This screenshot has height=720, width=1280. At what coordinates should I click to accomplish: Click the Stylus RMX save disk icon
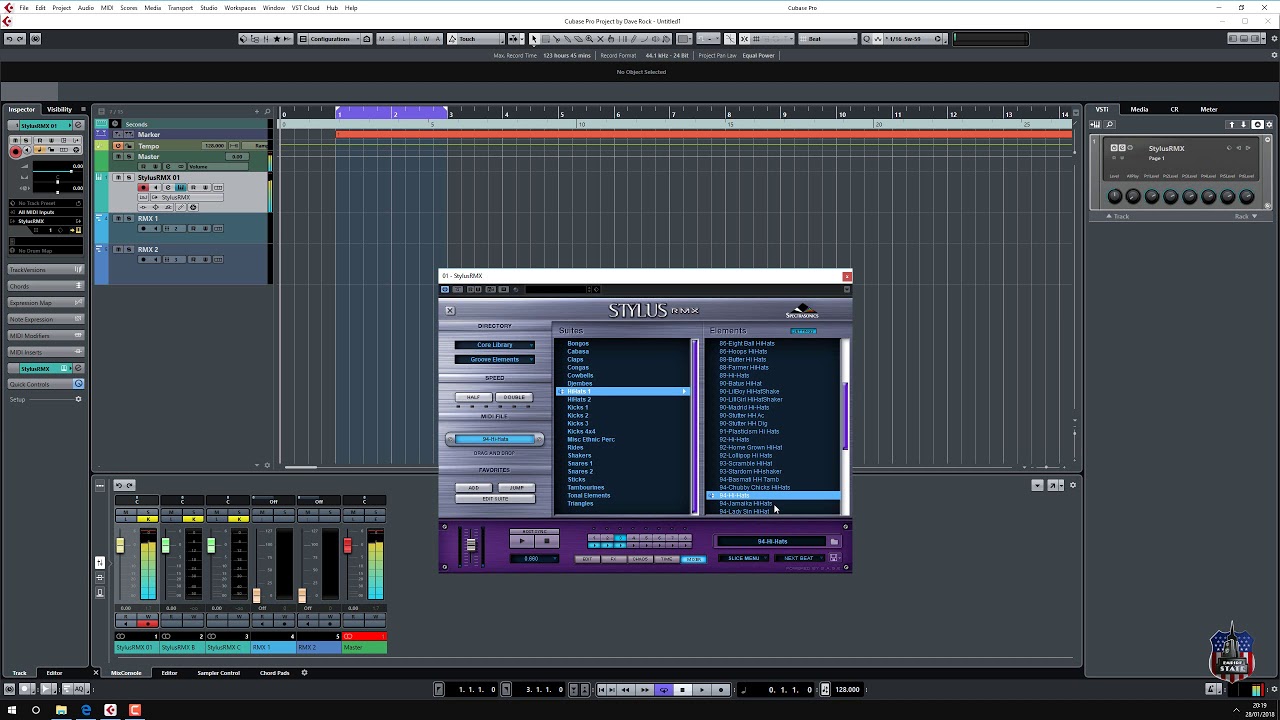pos(833,558)
